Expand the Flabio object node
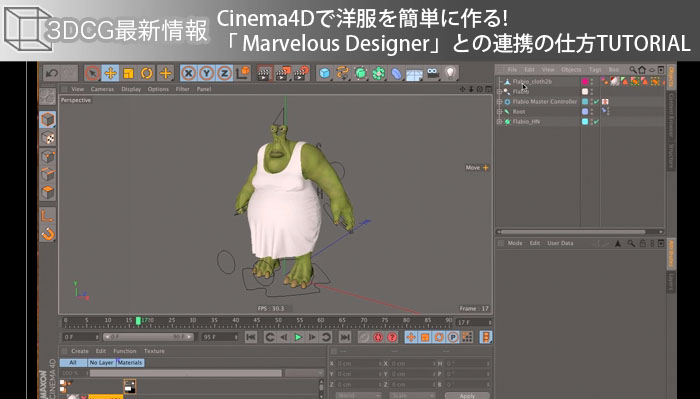This screenshot has height=399, width=700. tap(500, 91)
